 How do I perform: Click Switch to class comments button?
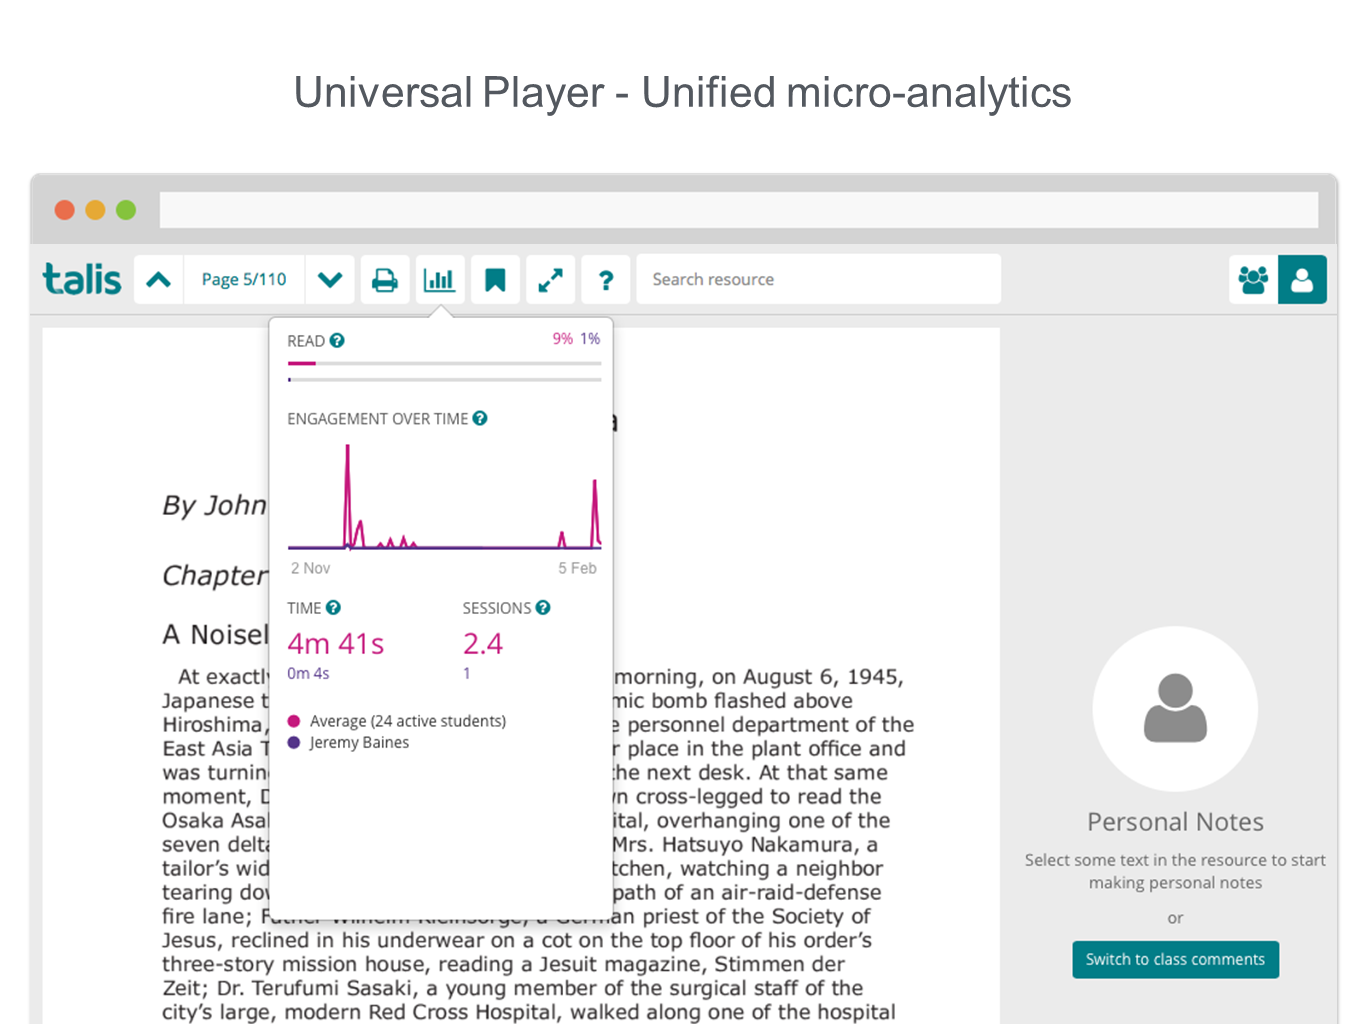pyautogui.click(x=1175, y=959)
